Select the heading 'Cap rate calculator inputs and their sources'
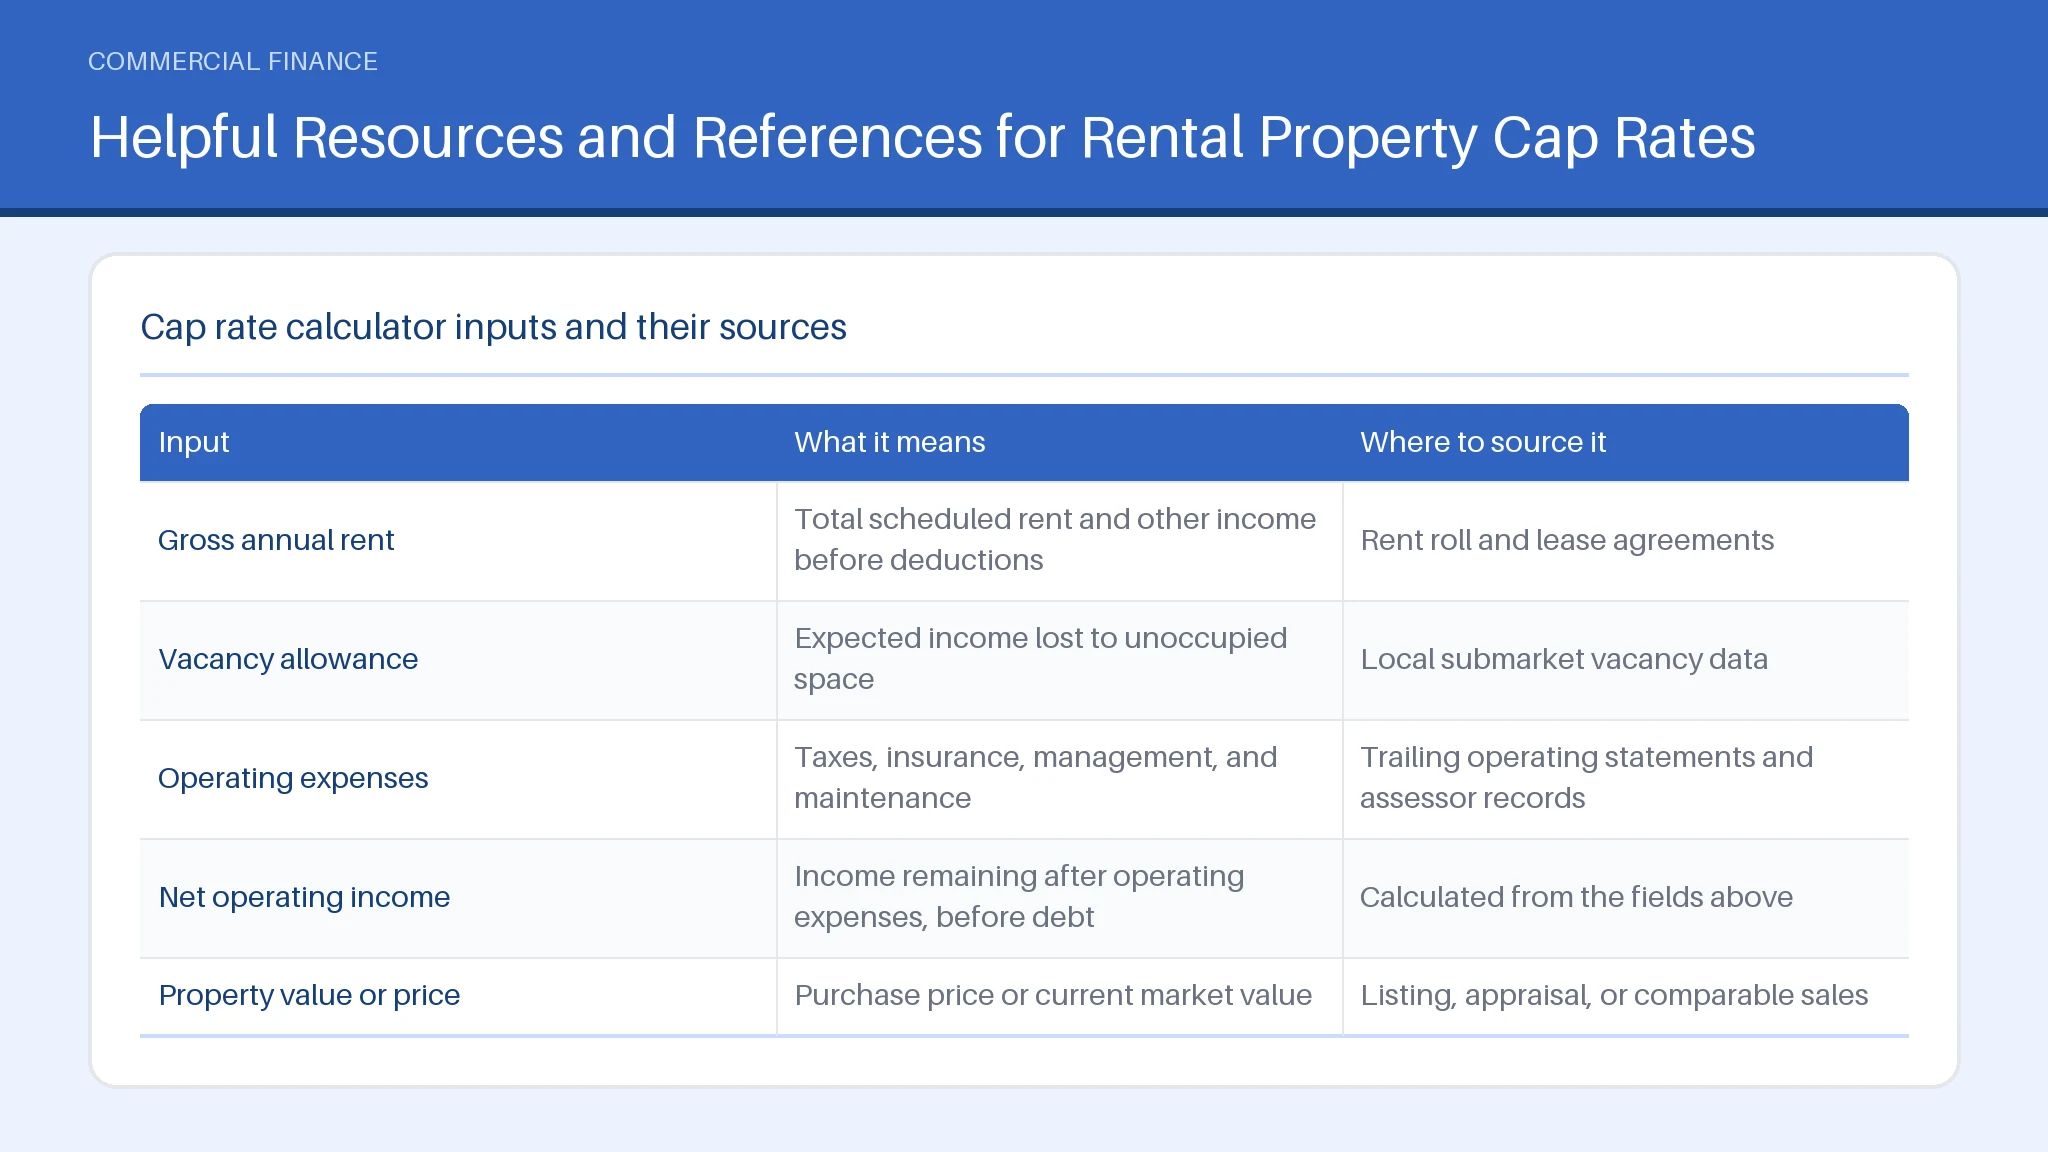This screenshot has width=2048, height=1152. coord(493,327)
